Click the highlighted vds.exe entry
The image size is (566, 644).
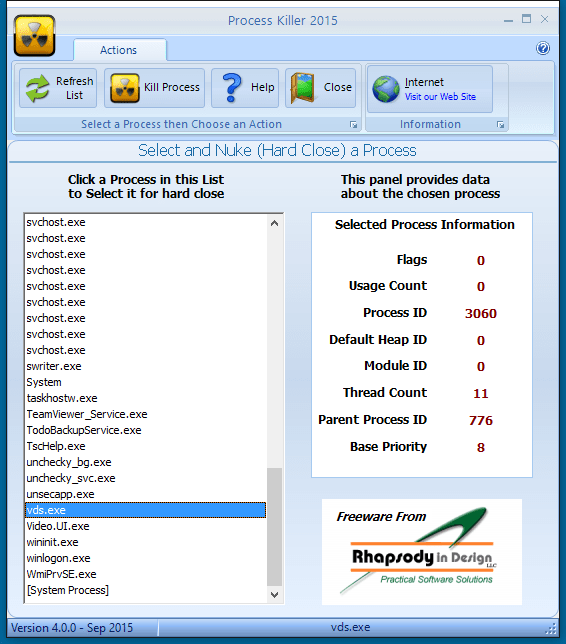point(145,510)
